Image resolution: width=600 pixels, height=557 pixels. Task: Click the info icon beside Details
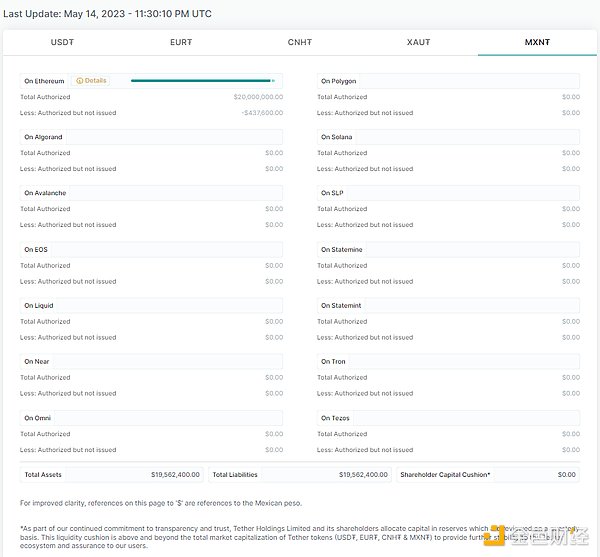click(79, 81)
